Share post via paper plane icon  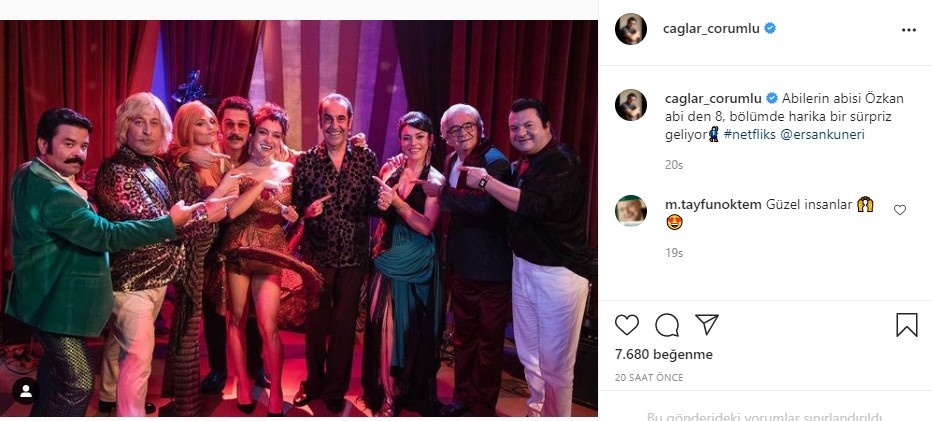(x=707, y=325)
